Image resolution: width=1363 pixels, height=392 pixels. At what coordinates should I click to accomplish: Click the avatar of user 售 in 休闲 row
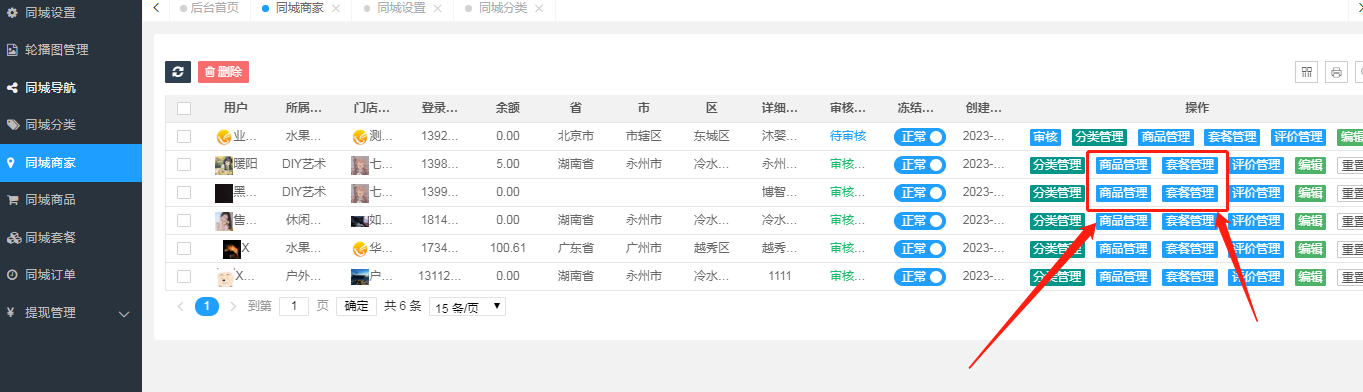(224, 221)
